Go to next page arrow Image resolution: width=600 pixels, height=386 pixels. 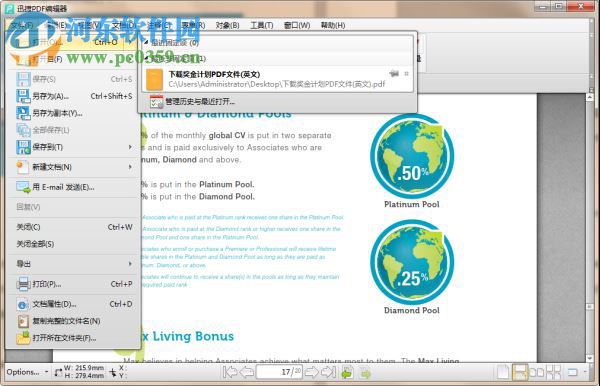(x=311, y=372)
